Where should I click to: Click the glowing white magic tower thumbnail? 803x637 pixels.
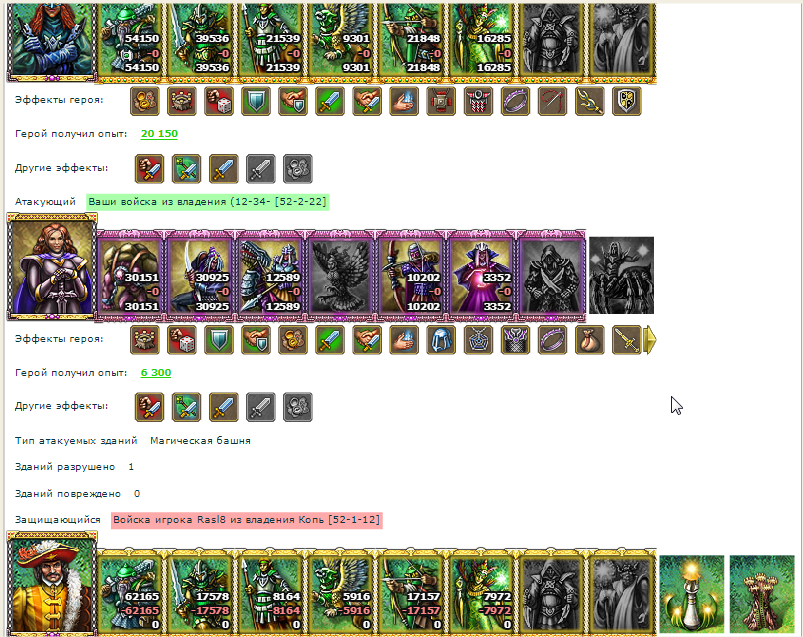tap(692, 594)
